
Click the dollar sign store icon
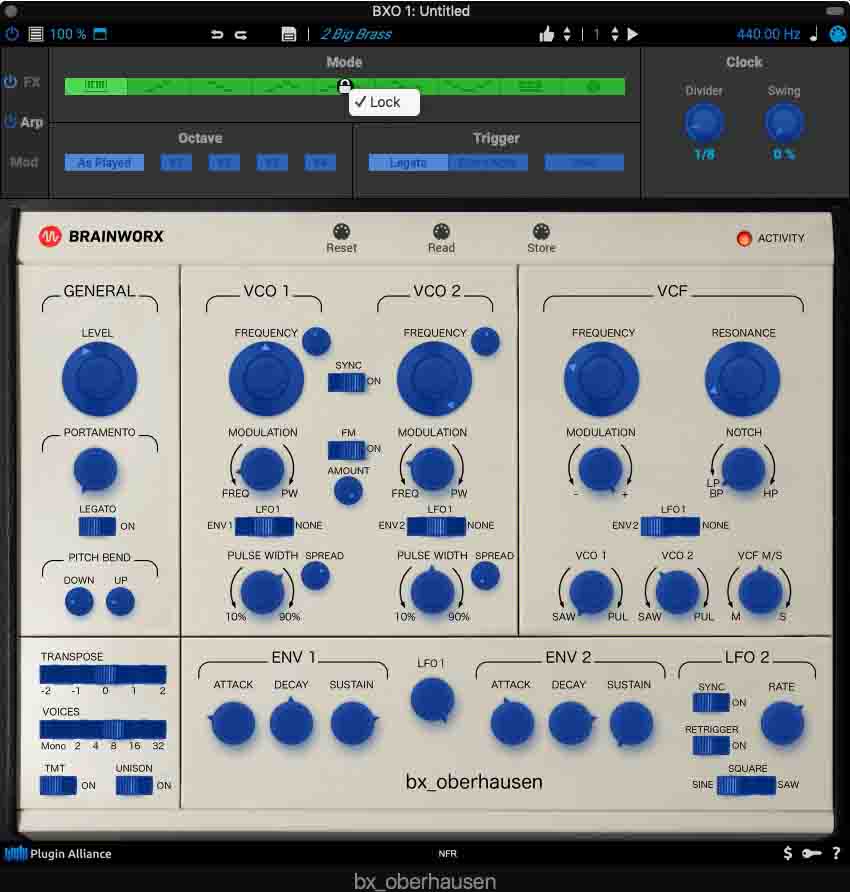(x=788, y=853)
